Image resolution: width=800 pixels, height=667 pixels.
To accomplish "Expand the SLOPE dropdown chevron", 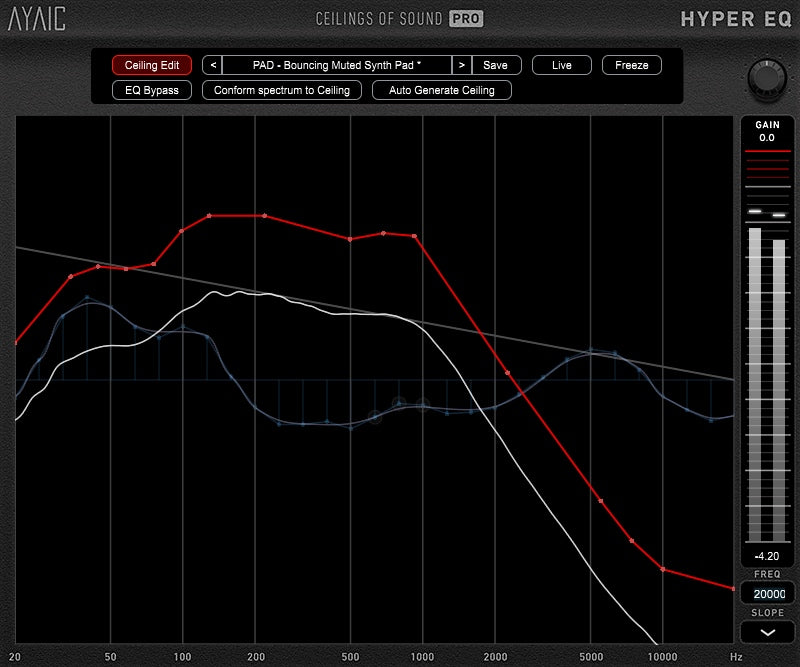I will coord(767,633).
